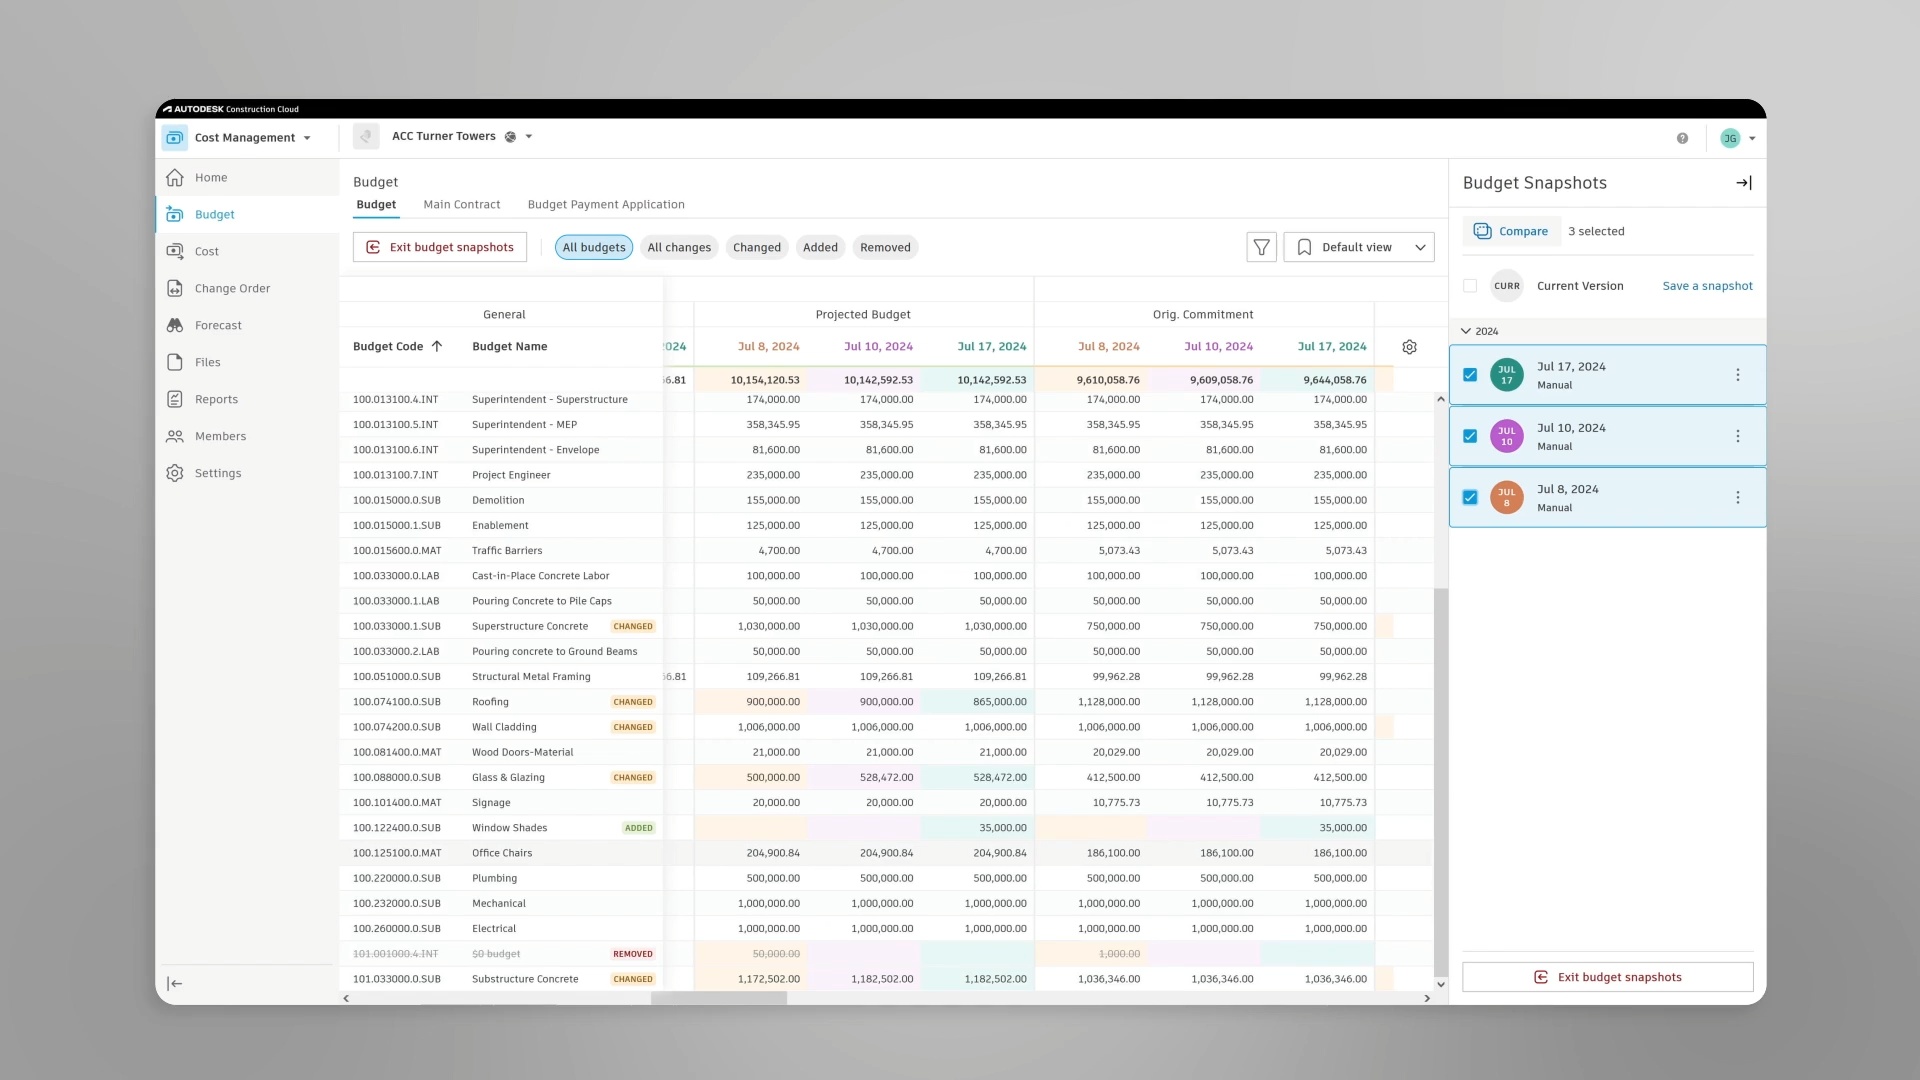1920x1080 pixels.
Task: Open the Budget Payment Application tab
Action: point(605,204)
